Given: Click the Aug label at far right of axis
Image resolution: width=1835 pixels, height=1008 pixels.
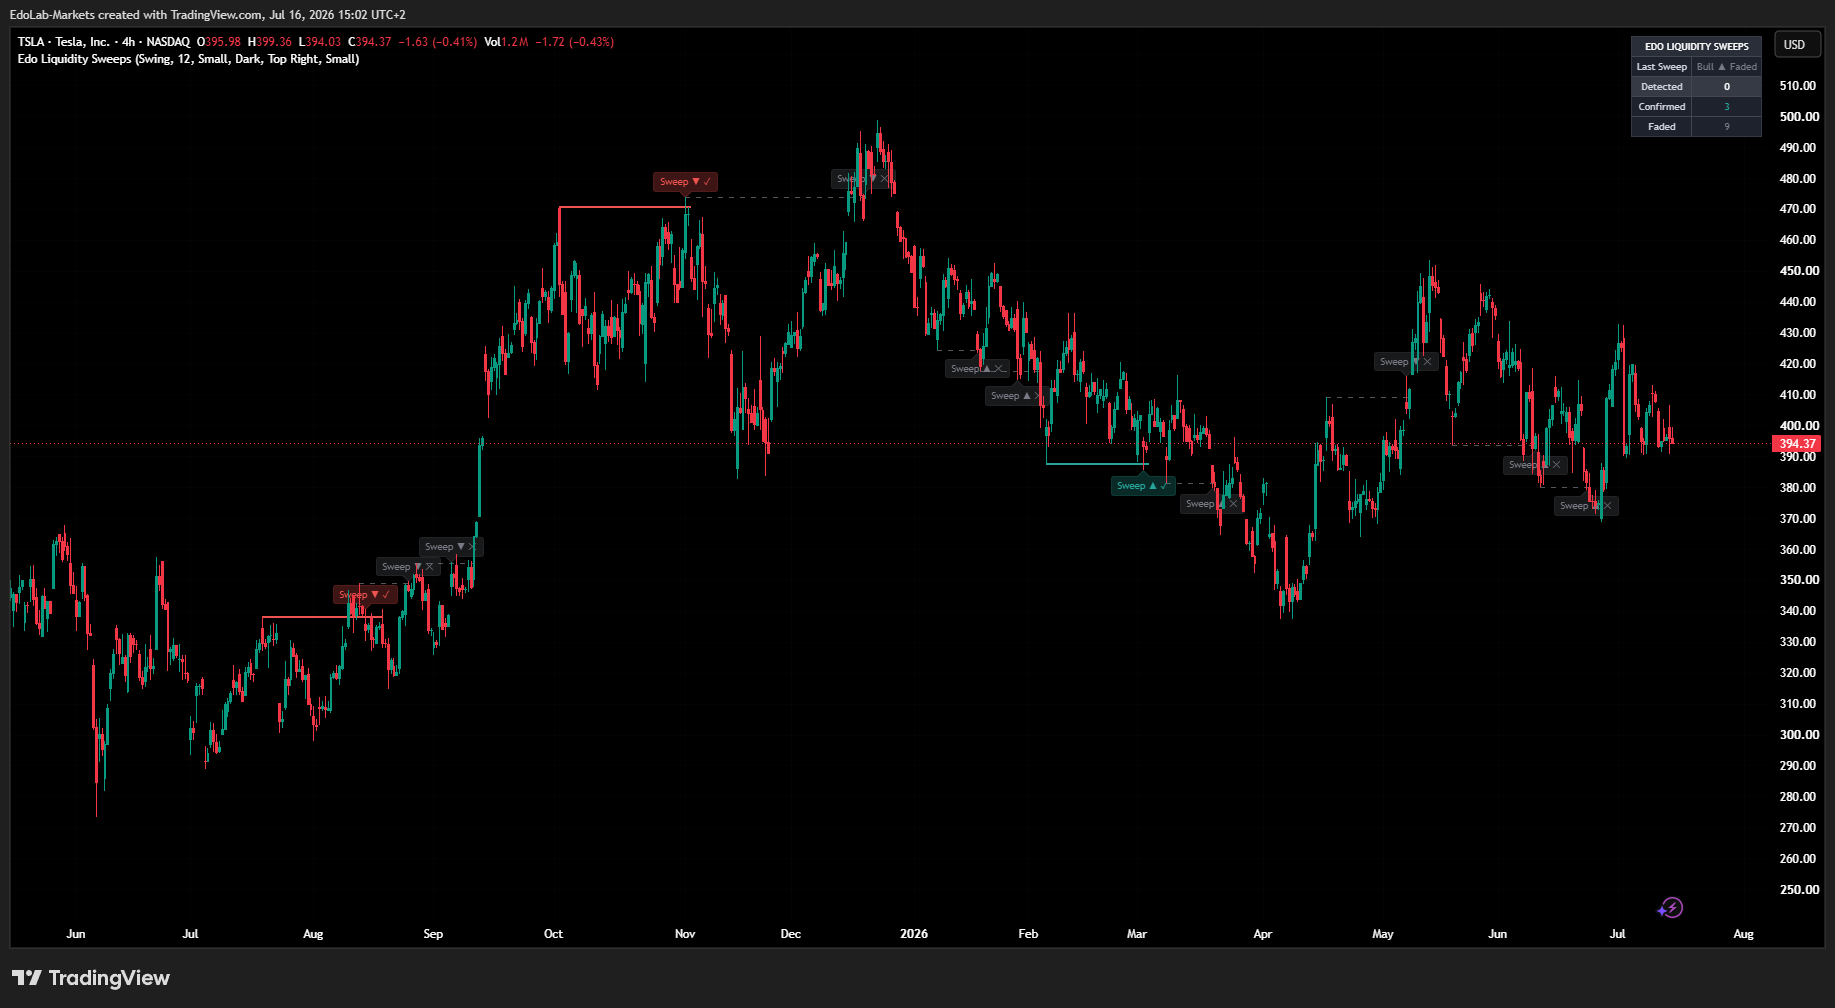Looking at the screenshot, I should click(x=1743, y=934).
